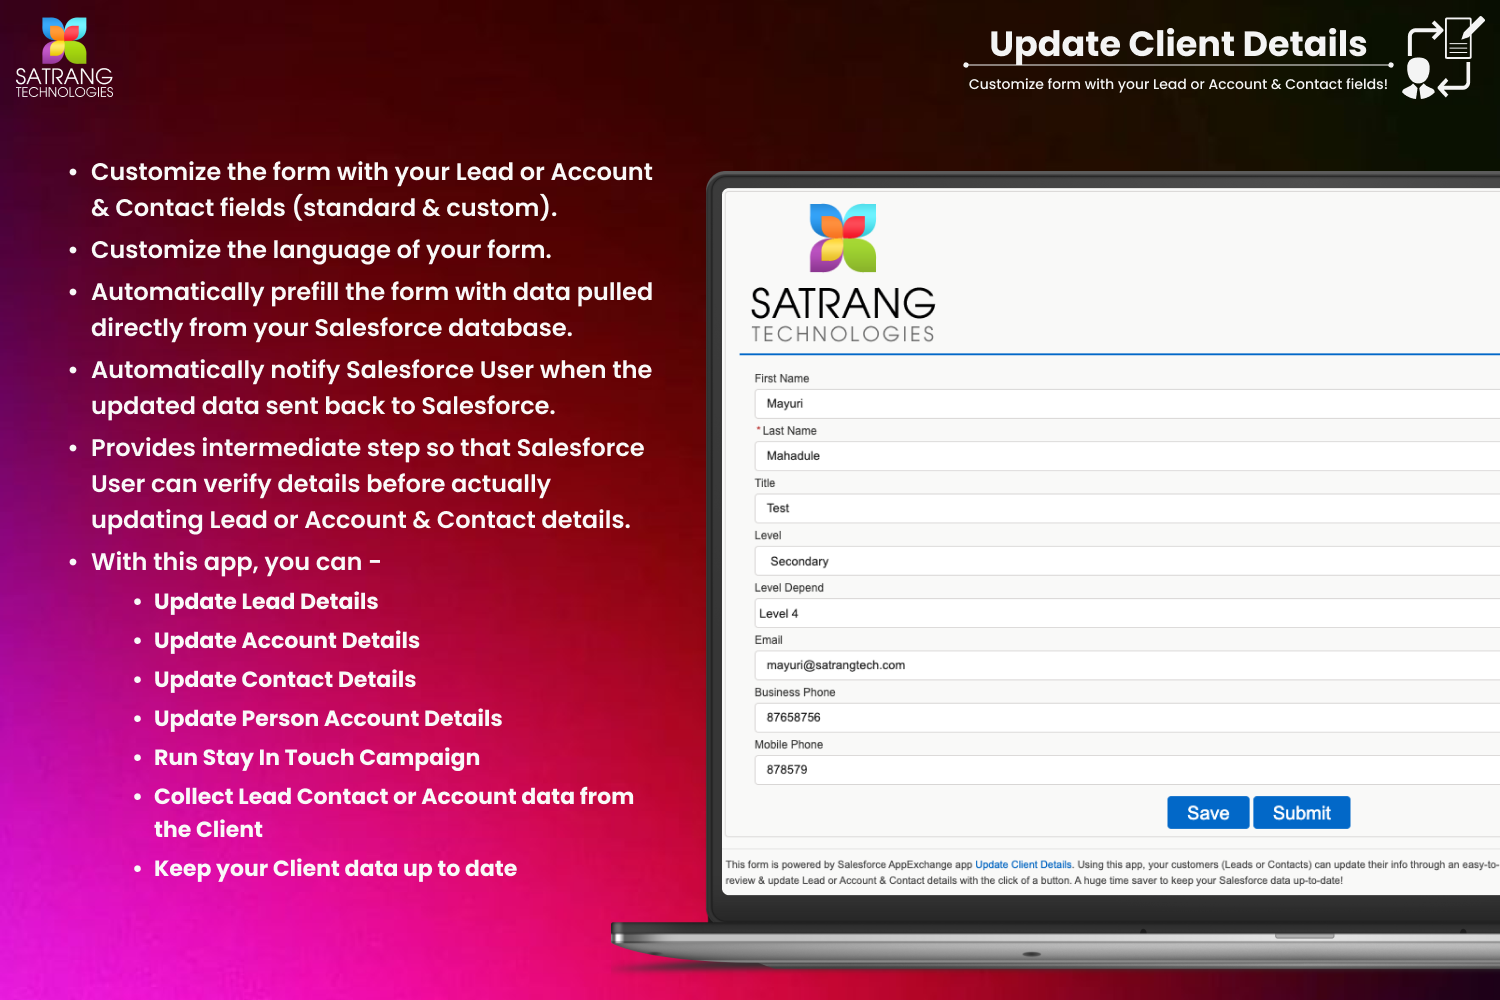
Task: Click the 'Mobile Phone' field label
Action: pos(789,745)
